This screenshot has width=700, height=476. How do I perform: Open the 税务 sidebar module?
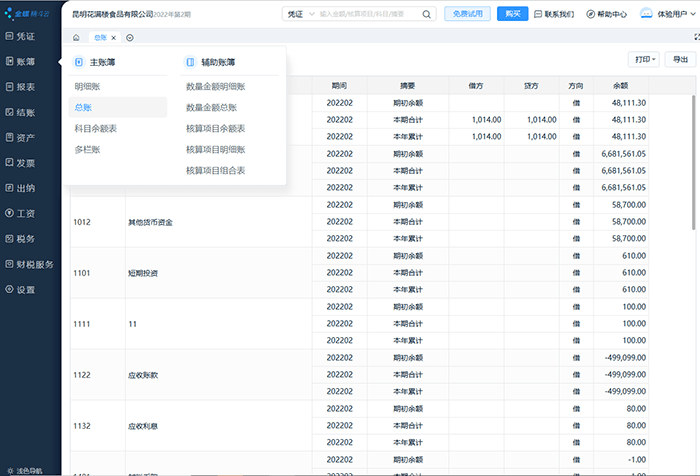tap(20, 239)
